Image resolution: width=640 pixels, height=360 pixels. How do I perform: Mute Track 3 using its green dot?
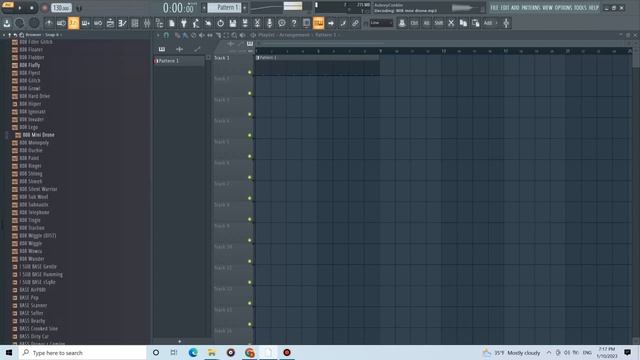[250, 114]
